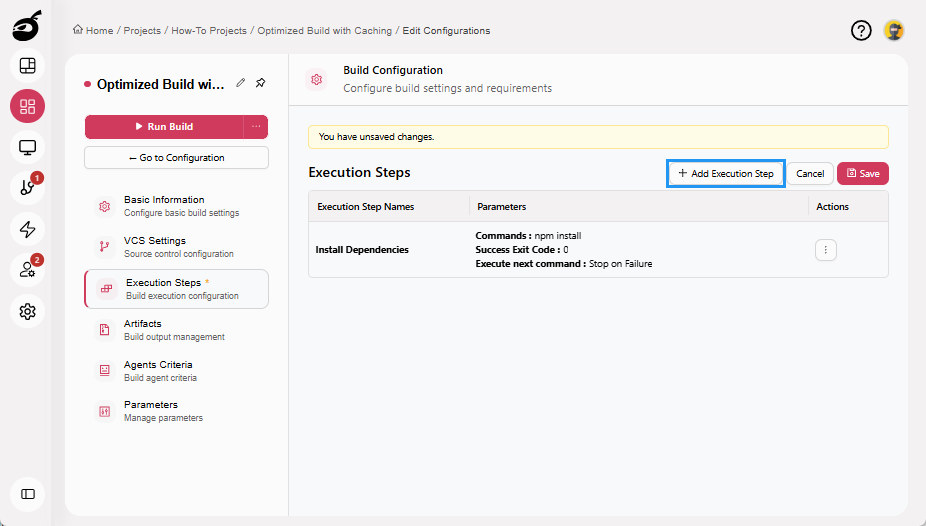This screenshot has width=926, height=526.
Task: Click the Parameters sliders icon
Action: [x=105, y=411]
